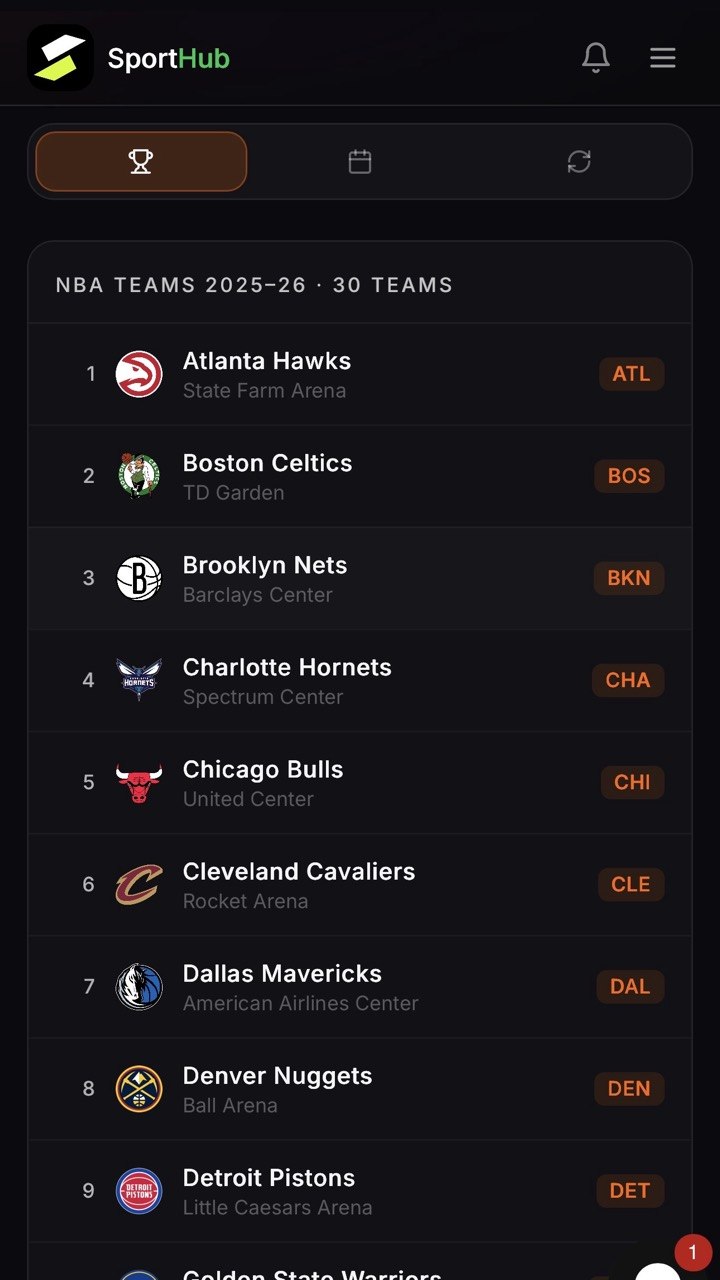This screenshot has height=1280, width=720.
Task: Select the ATL abbreviation badge
Action: click(631, 374)
